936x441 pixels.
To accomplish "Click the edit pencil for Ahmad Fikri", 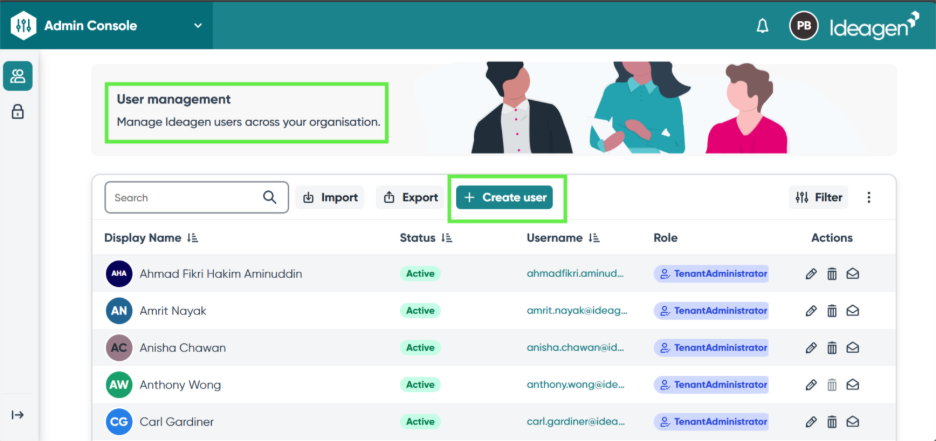I will (x=811, y=274).
